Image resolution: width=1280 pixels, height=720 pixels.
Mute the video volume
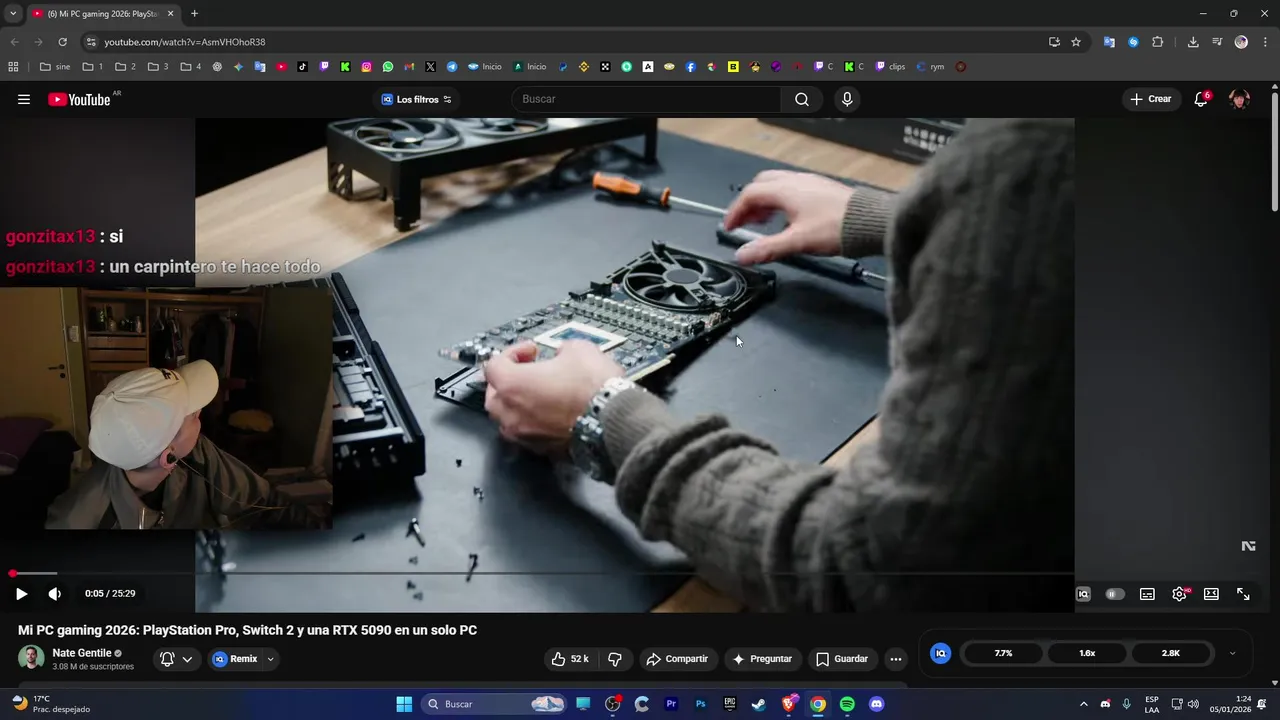[54, 594]
